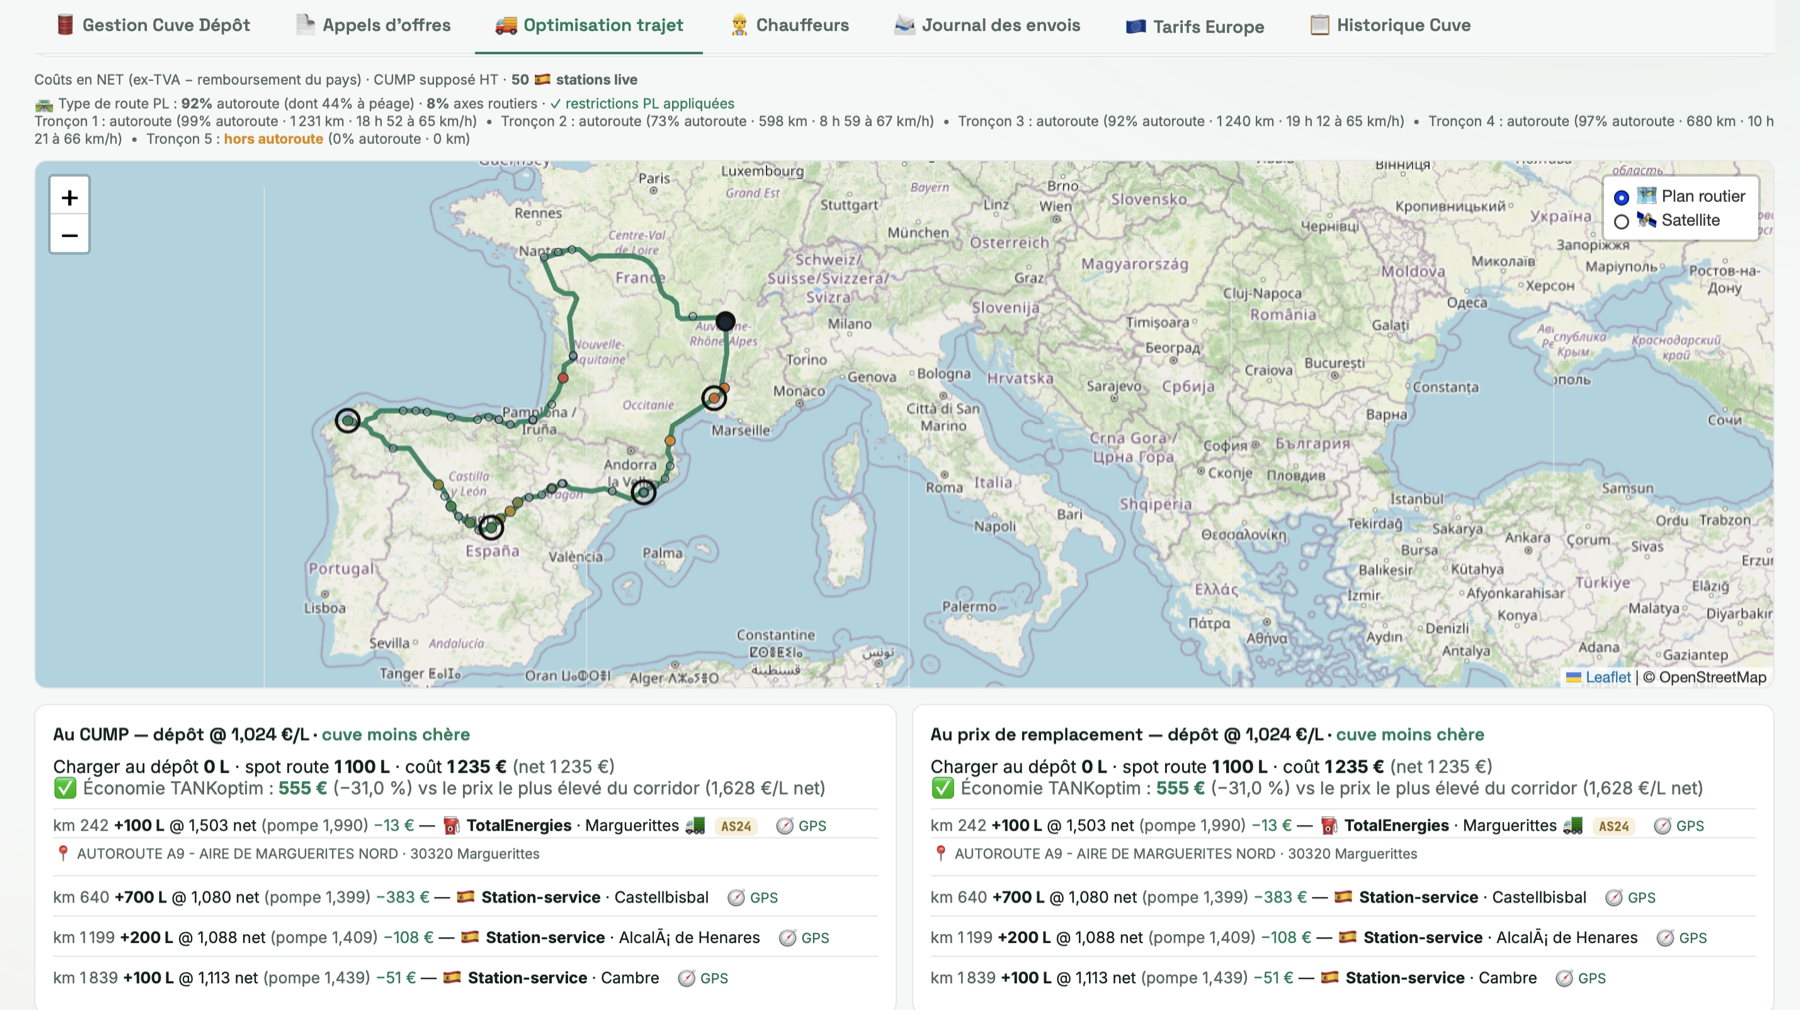Click the 'TotalEnergies' name in the CUMP panel

point(518,826)
